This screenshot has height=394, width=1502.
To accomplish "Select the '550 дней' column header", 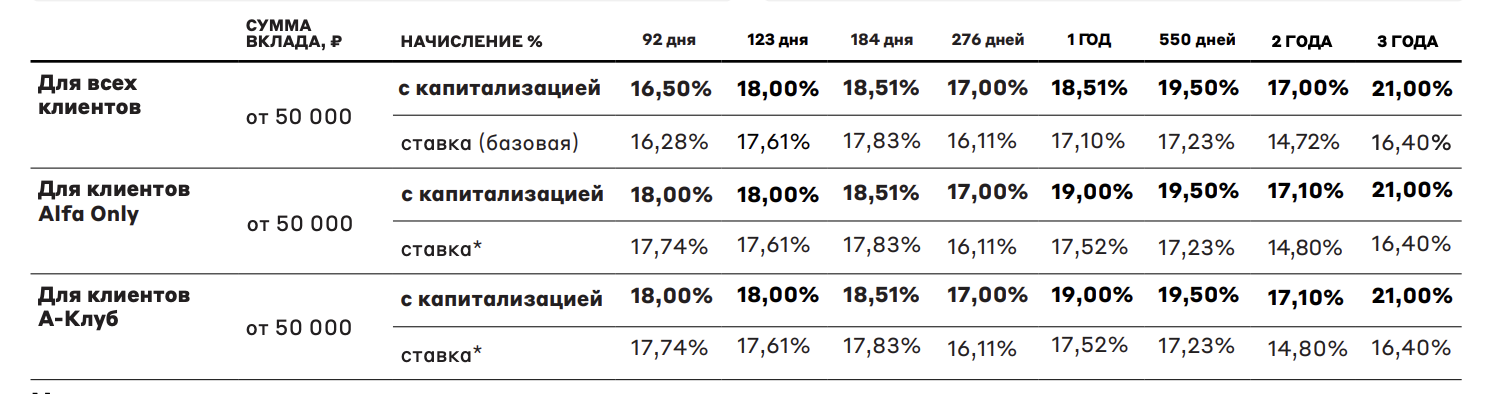I will pos(1197,41).
